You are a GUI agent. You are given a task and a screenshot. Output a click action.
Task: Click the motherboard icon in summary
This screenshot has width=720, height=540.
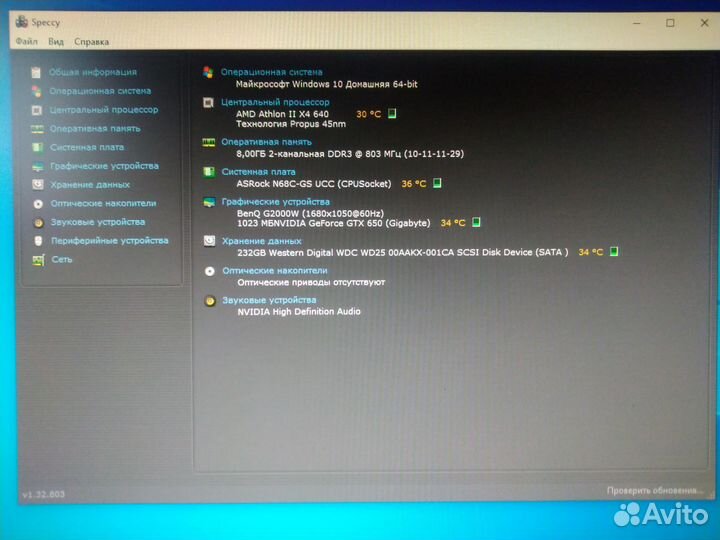tap(209, 172)
